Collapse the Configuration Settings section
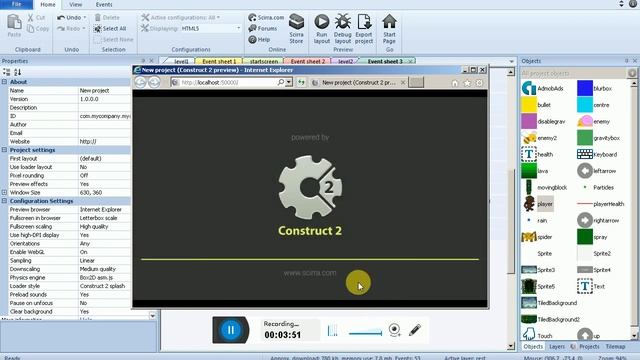 (x=4, y=201)
